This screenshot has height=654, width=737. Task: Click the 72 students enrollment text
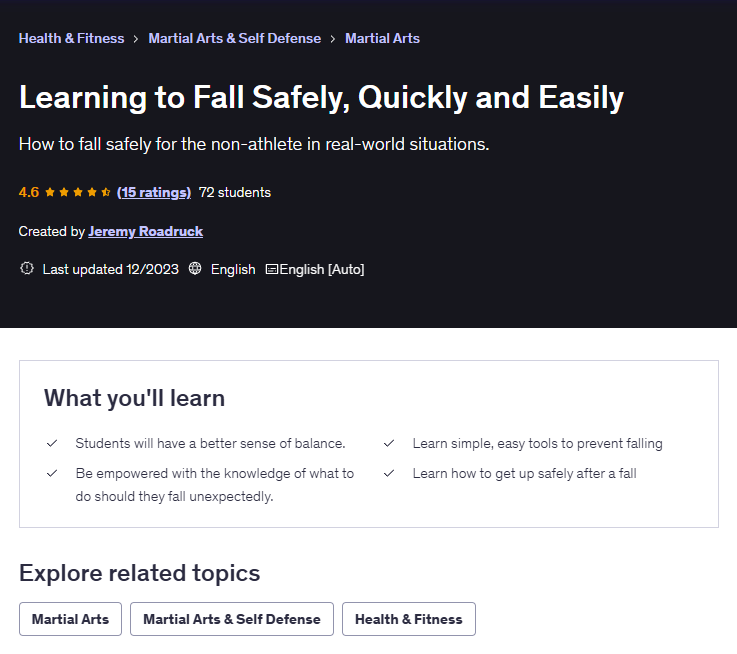click(235, 192)
